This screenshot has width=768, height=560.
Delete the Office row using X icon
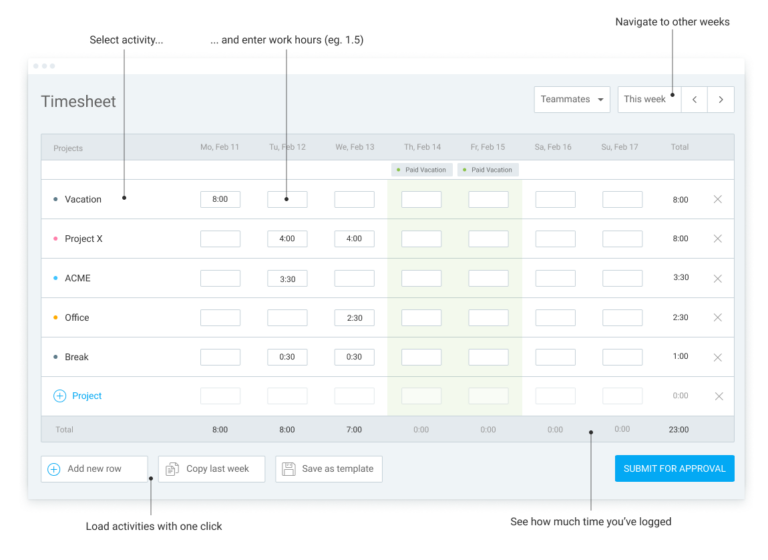718,317
